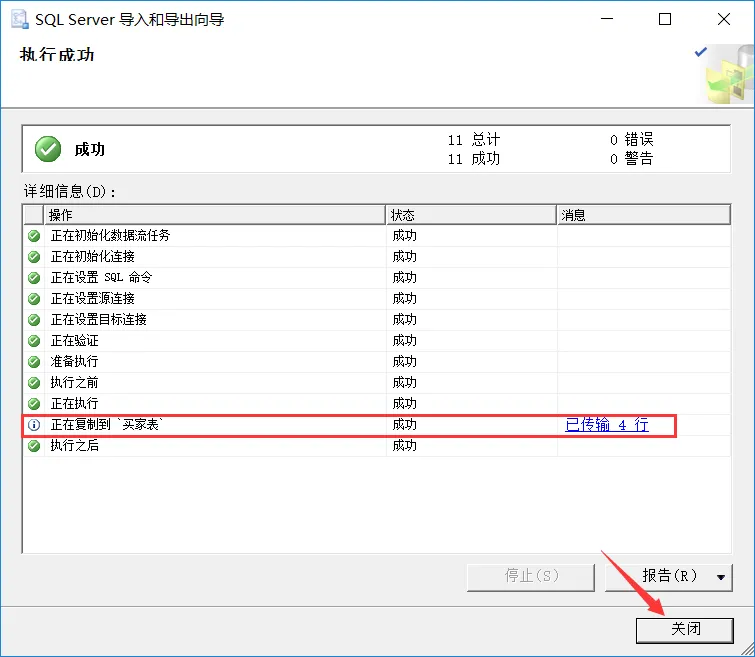Viewport: 755px width, 657px height.
Task: Click the green icon beside 正在验证
Action: [x=34, y=341]
